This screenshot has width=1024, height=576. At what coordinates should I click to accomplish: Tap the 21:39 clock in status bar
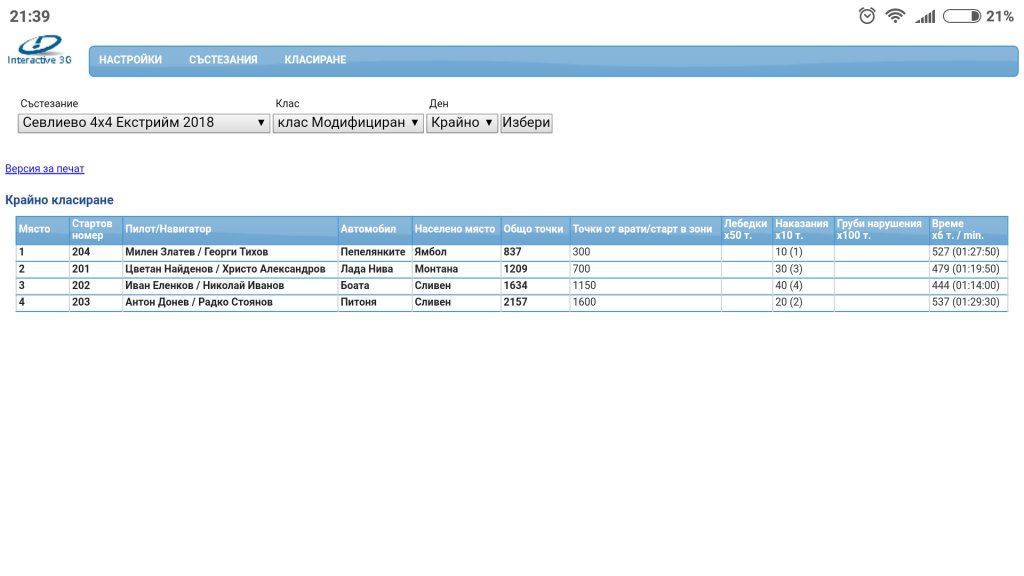(29, 16)
